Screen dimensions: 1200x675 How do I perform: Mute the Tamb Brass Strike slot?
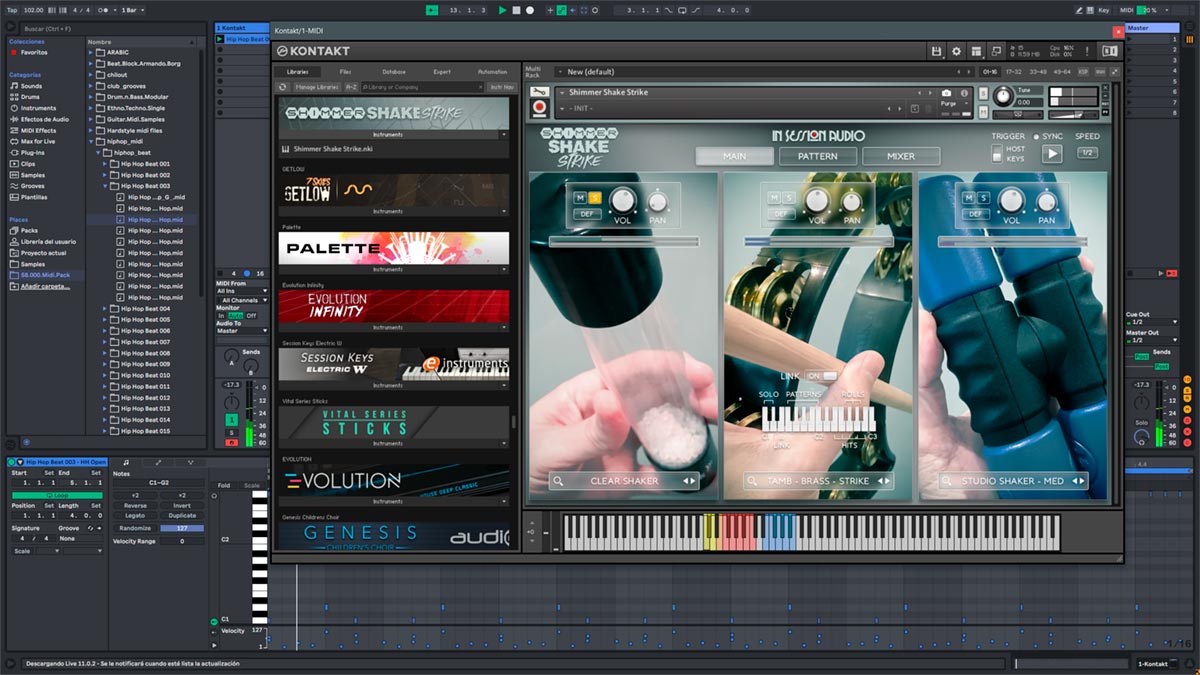(x=774, y=197)
